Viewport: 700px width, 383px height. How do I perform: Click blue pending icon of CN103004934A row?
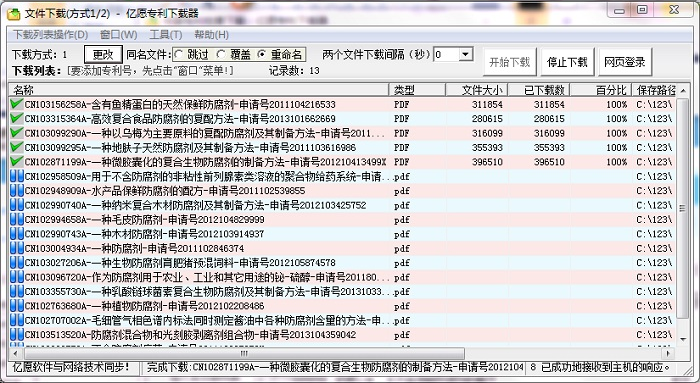[17, 248]
